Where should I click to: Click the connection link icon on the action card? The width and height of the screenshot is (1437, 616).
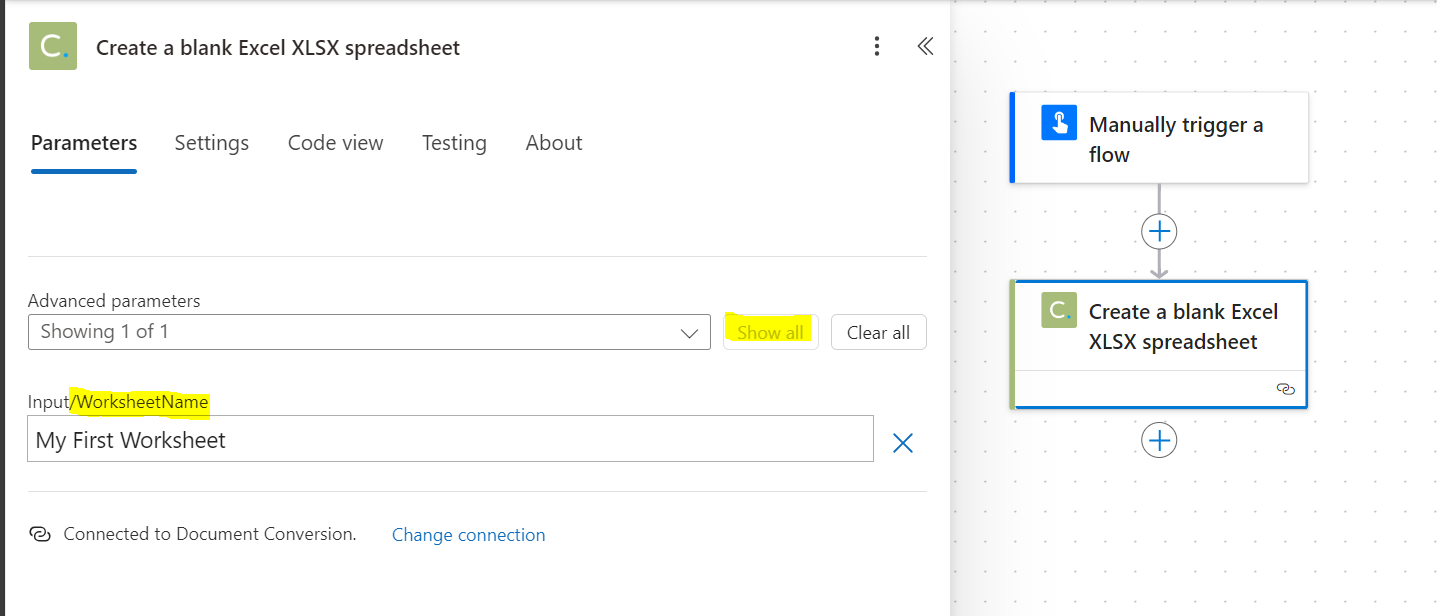(x=1286, y=389)
